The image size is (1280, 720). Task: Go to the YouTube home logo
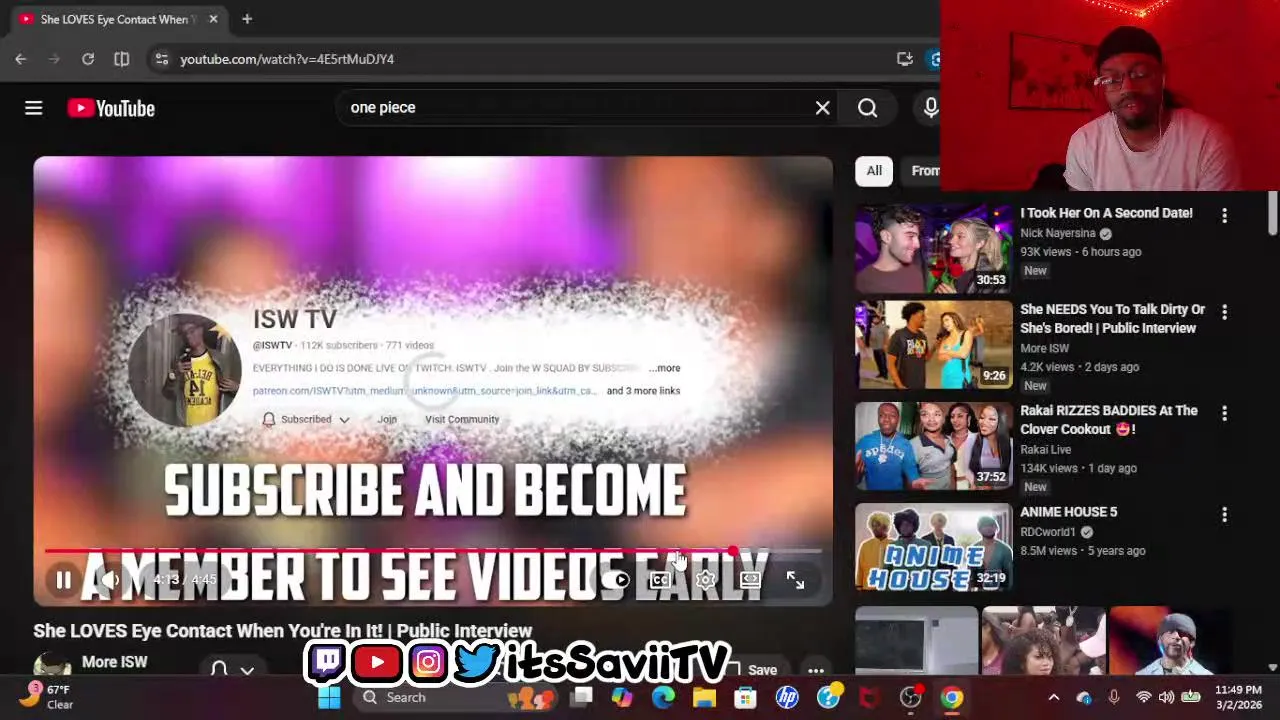pos(111,108)
